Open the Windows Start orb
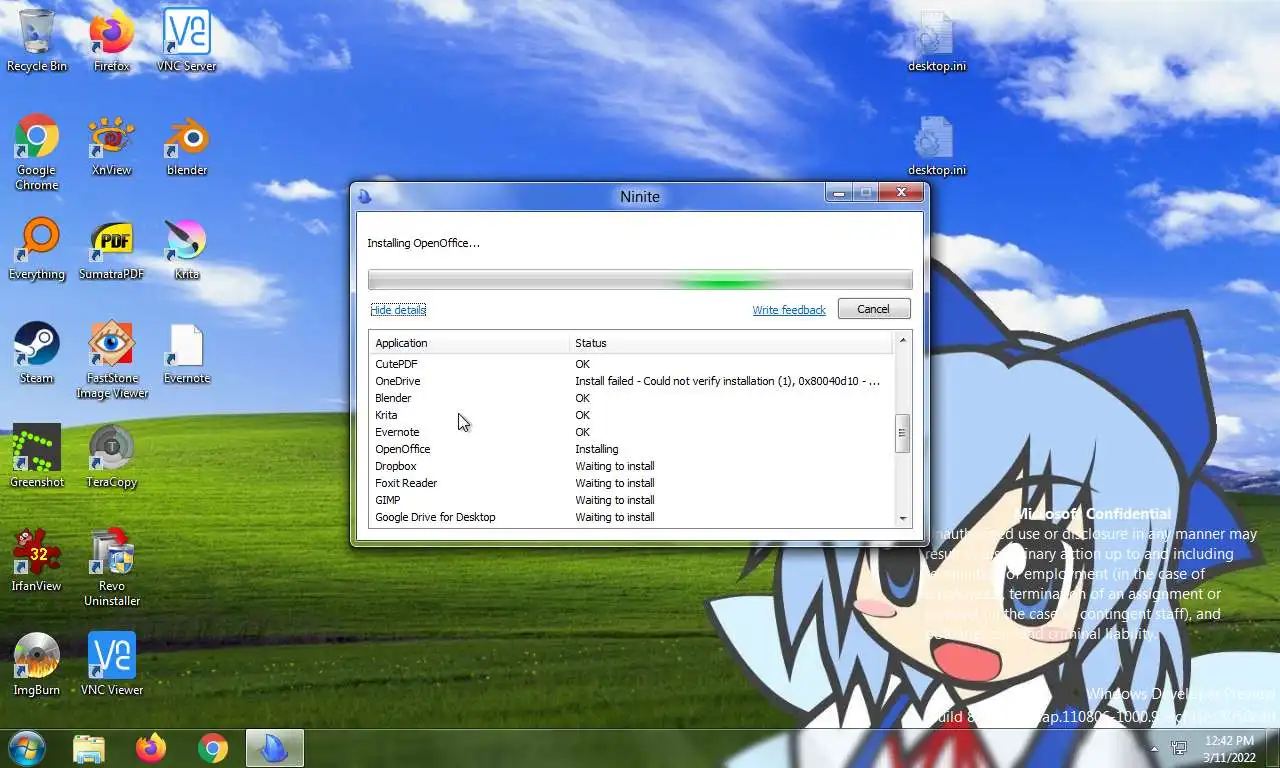 pos(27,748)
